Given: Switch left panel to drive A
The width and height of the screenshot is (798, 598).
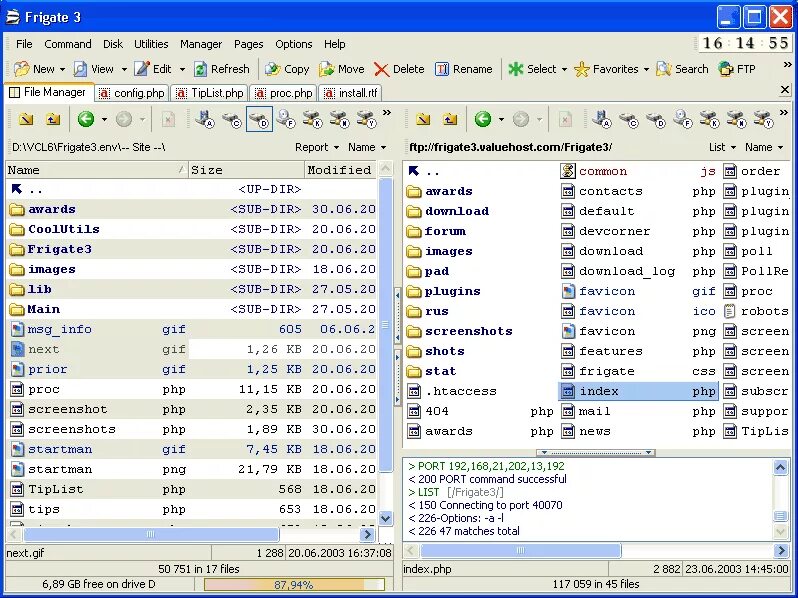Looking at the screenshot, I should point(205,119).
